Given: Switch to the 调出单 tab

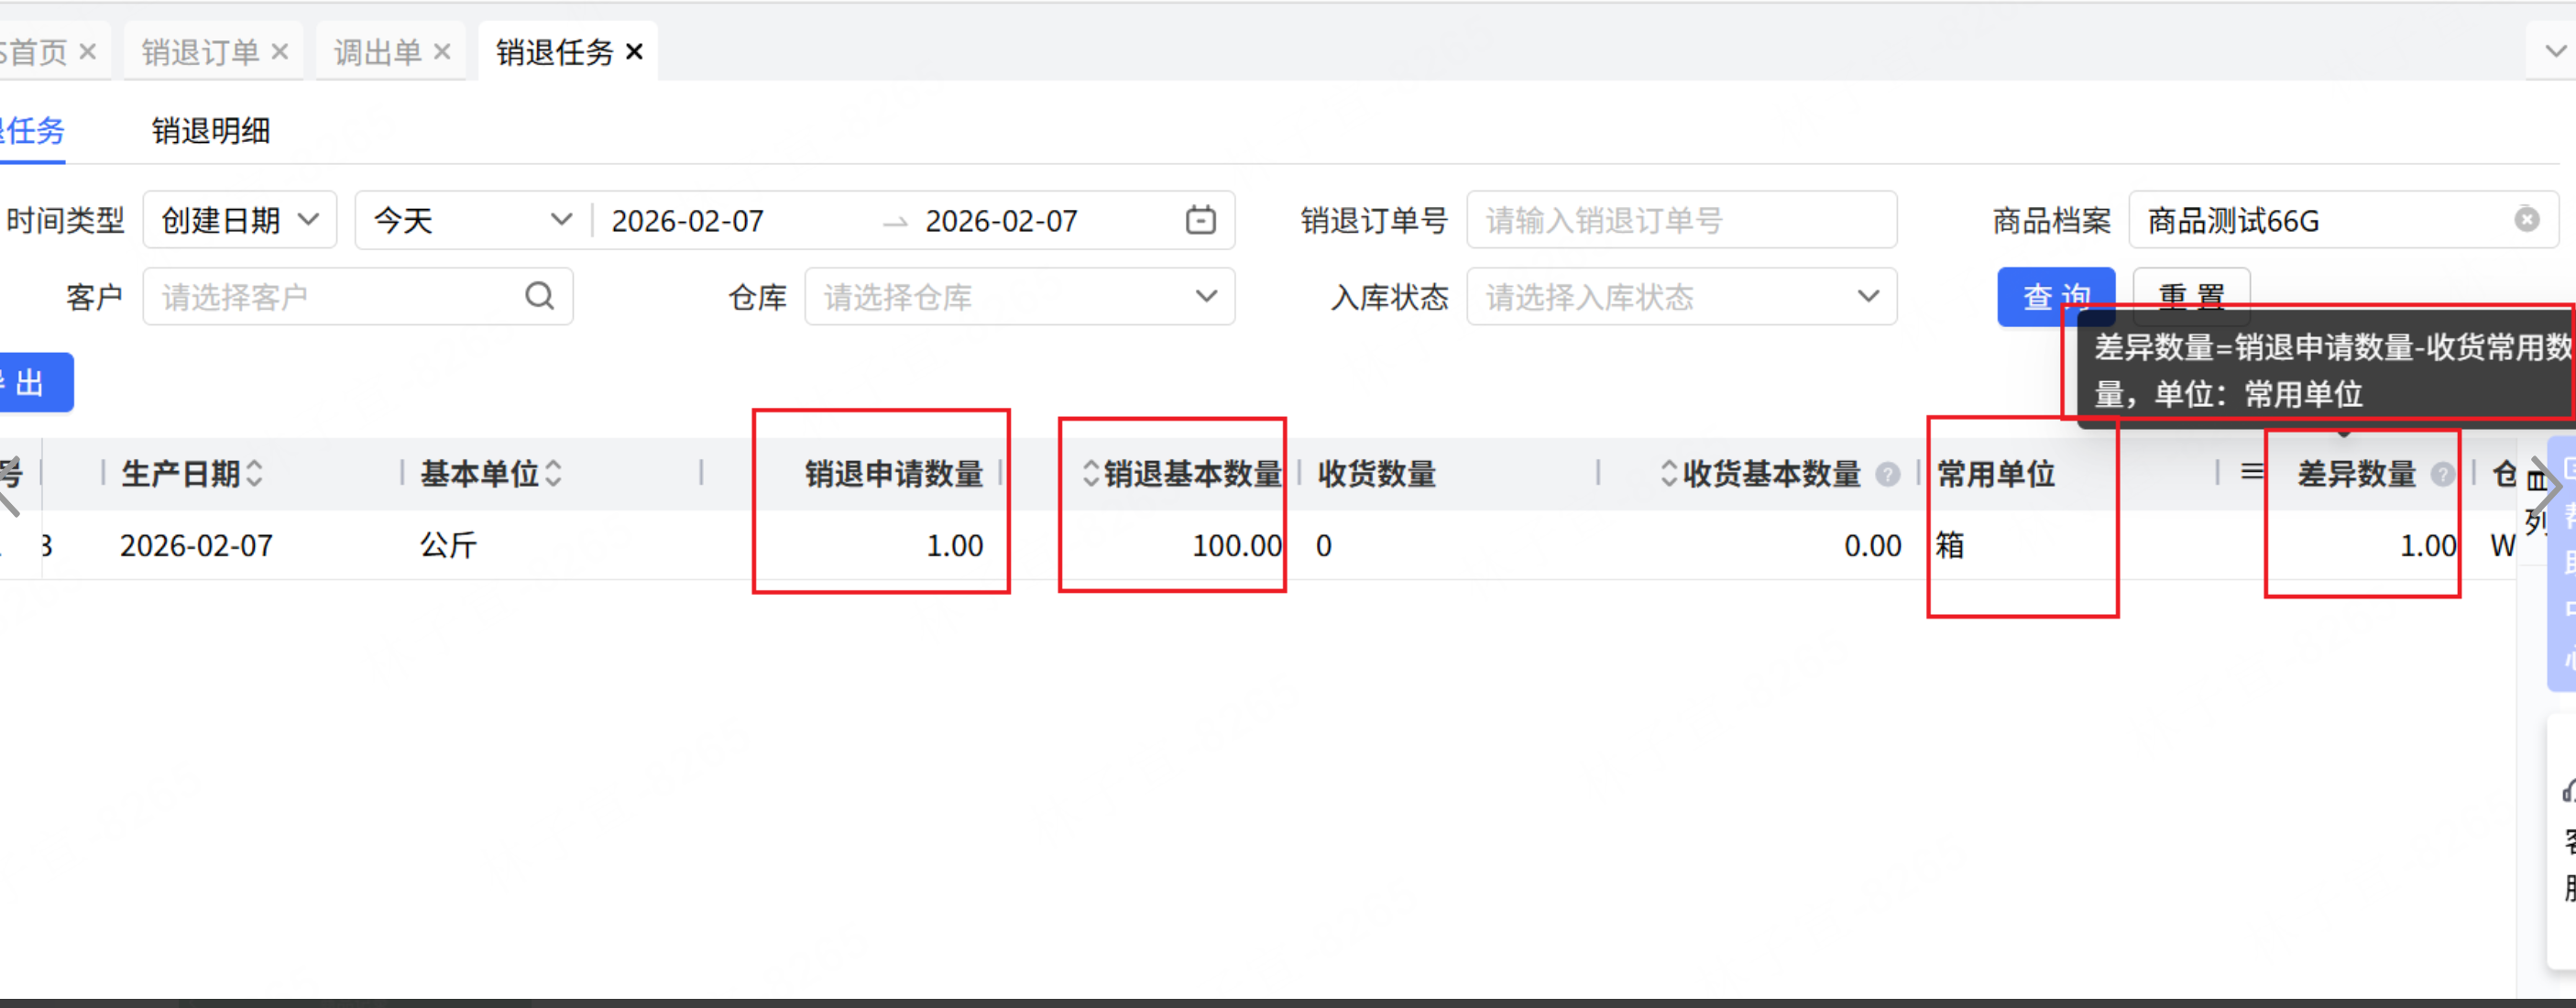Looking at the screenshot, I should 377,52.
